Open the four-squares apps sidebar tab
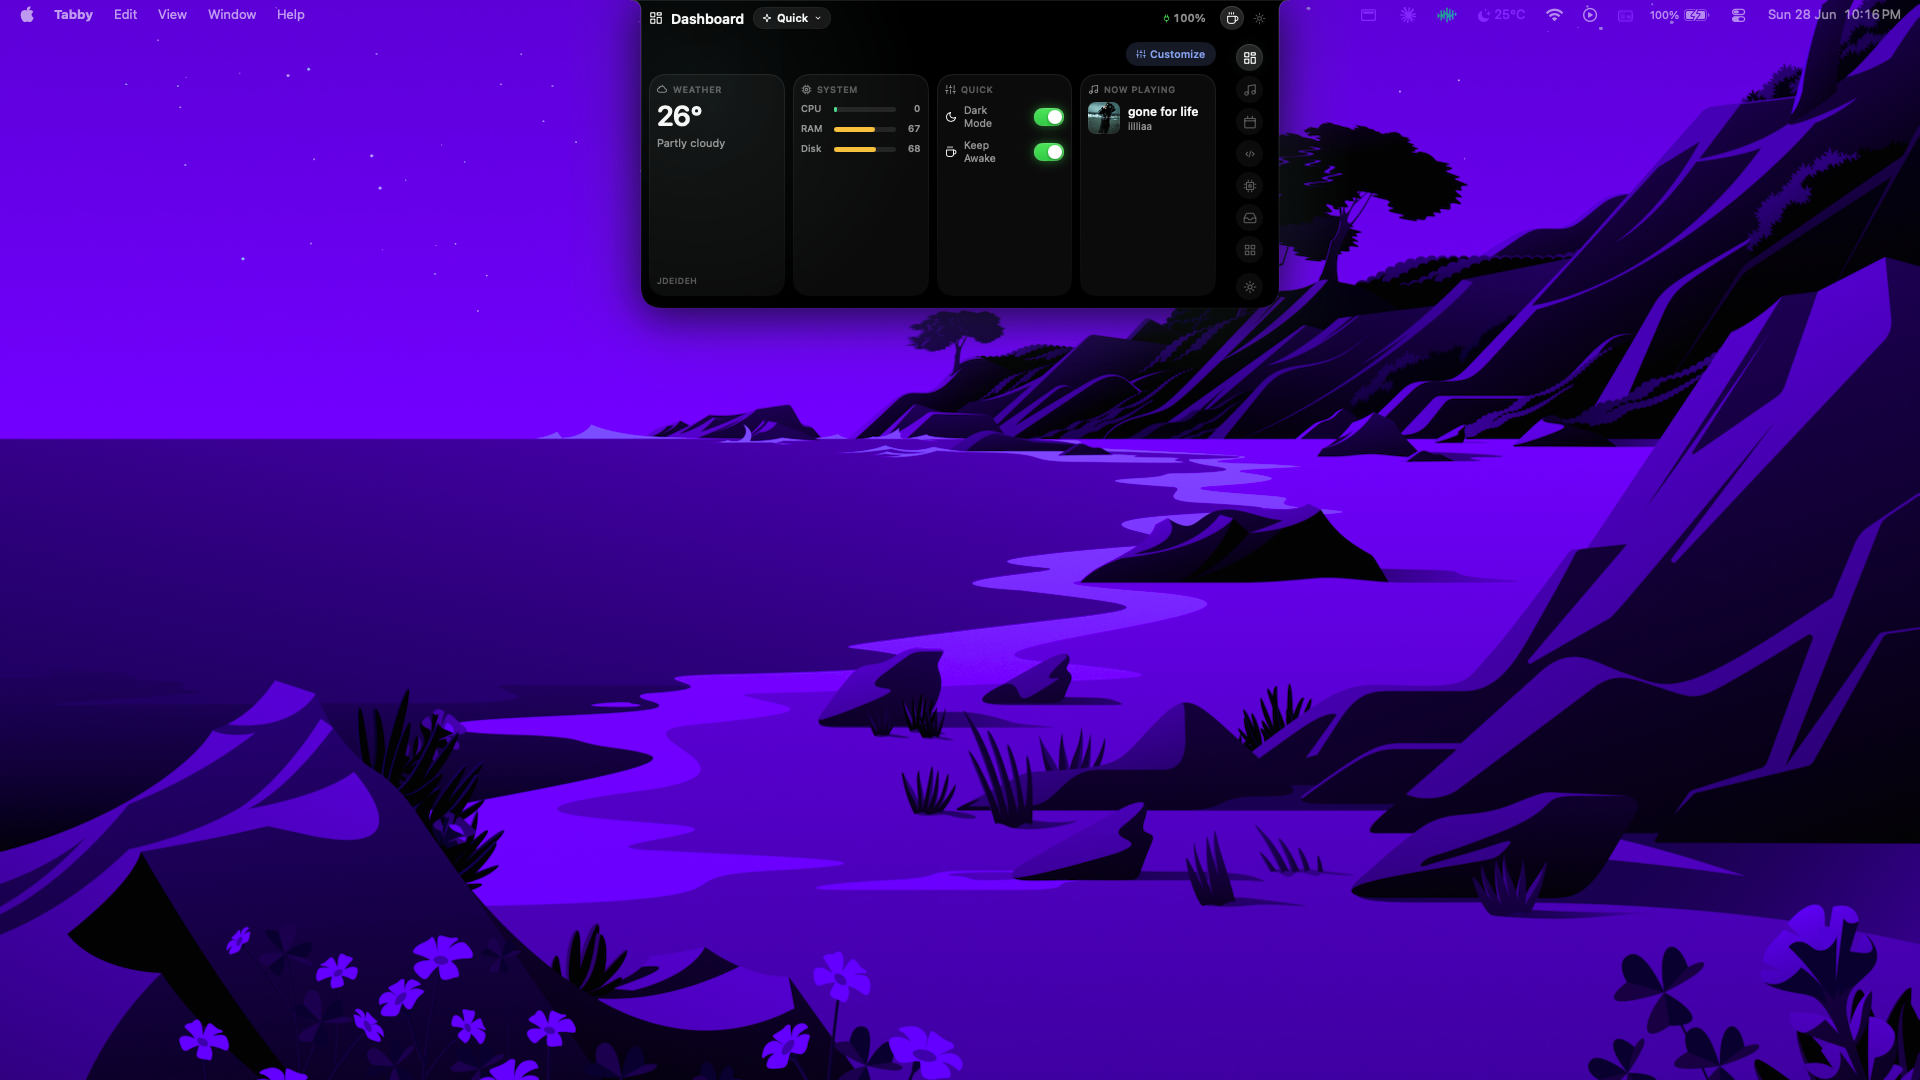This screenshot has height=1080, width=1920. 1250,250
